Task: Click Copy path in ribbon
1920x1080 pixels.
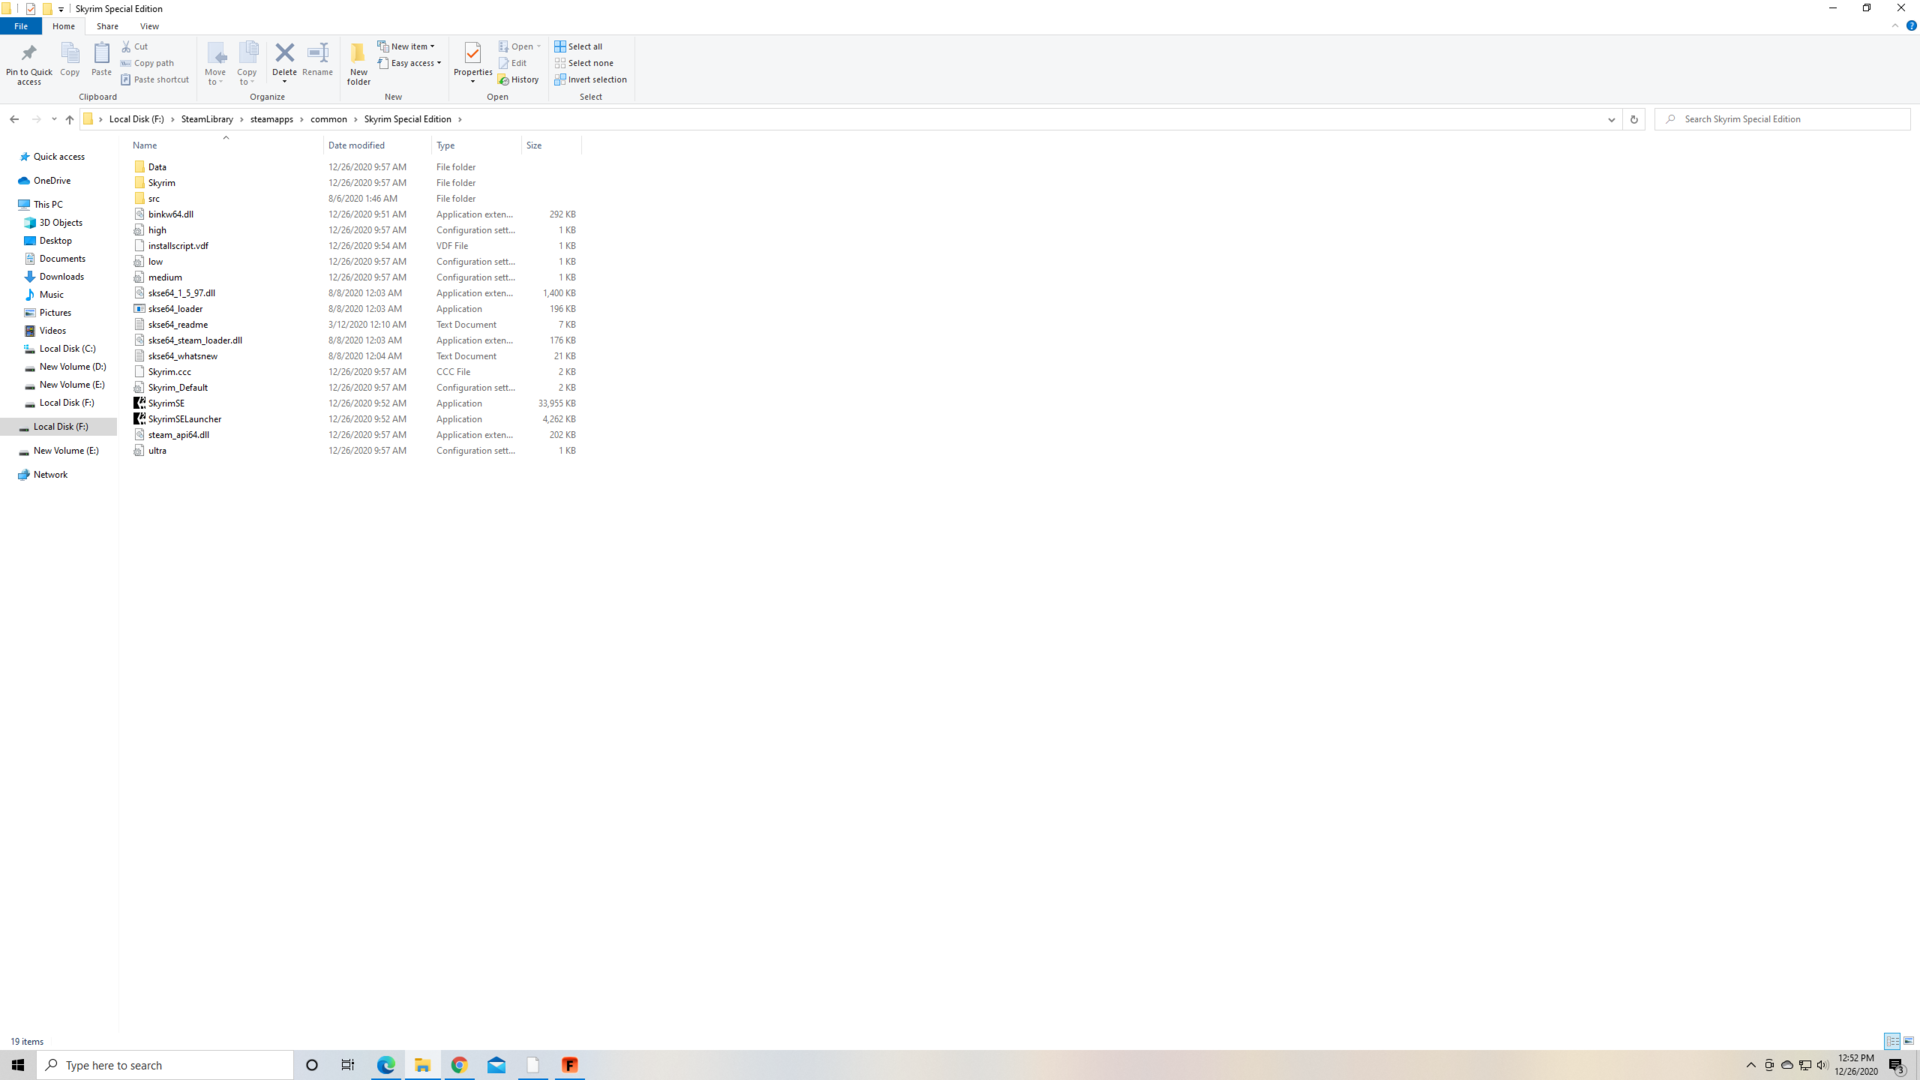Action: pyautogui.click(x=147, y=63)
